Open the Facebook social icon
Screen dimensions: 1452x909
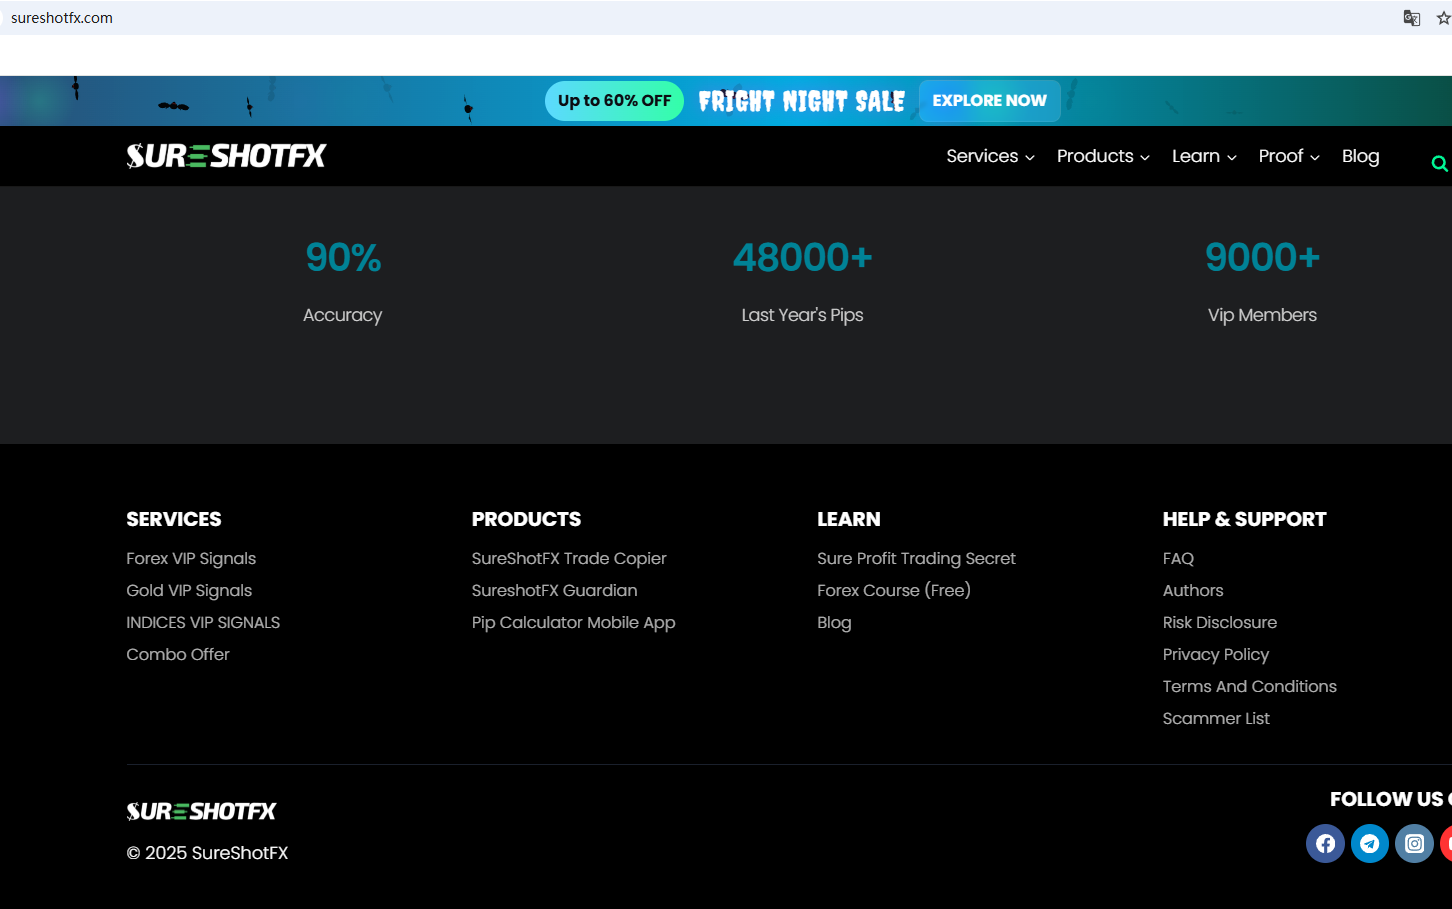pyautogui.click(x=1325, y=843)
